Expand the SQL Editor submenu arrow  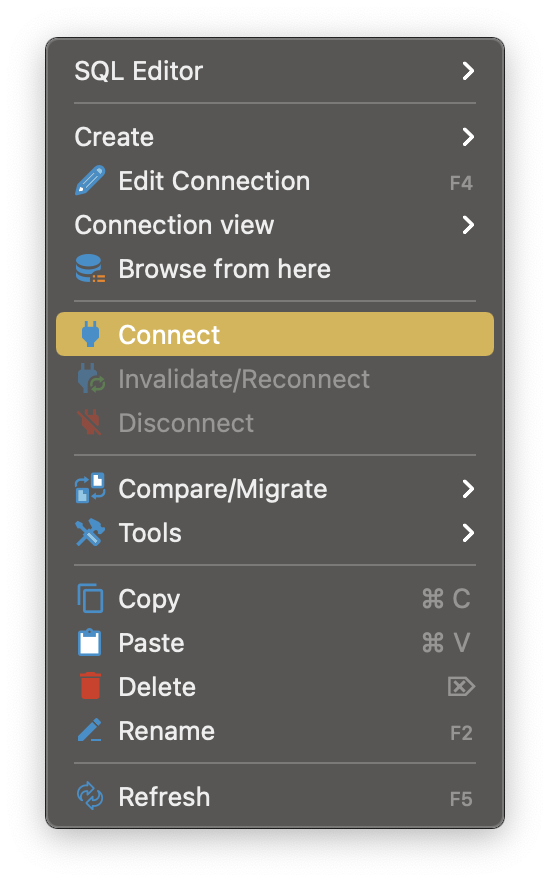pyautogui.click(x=468, y=71)
